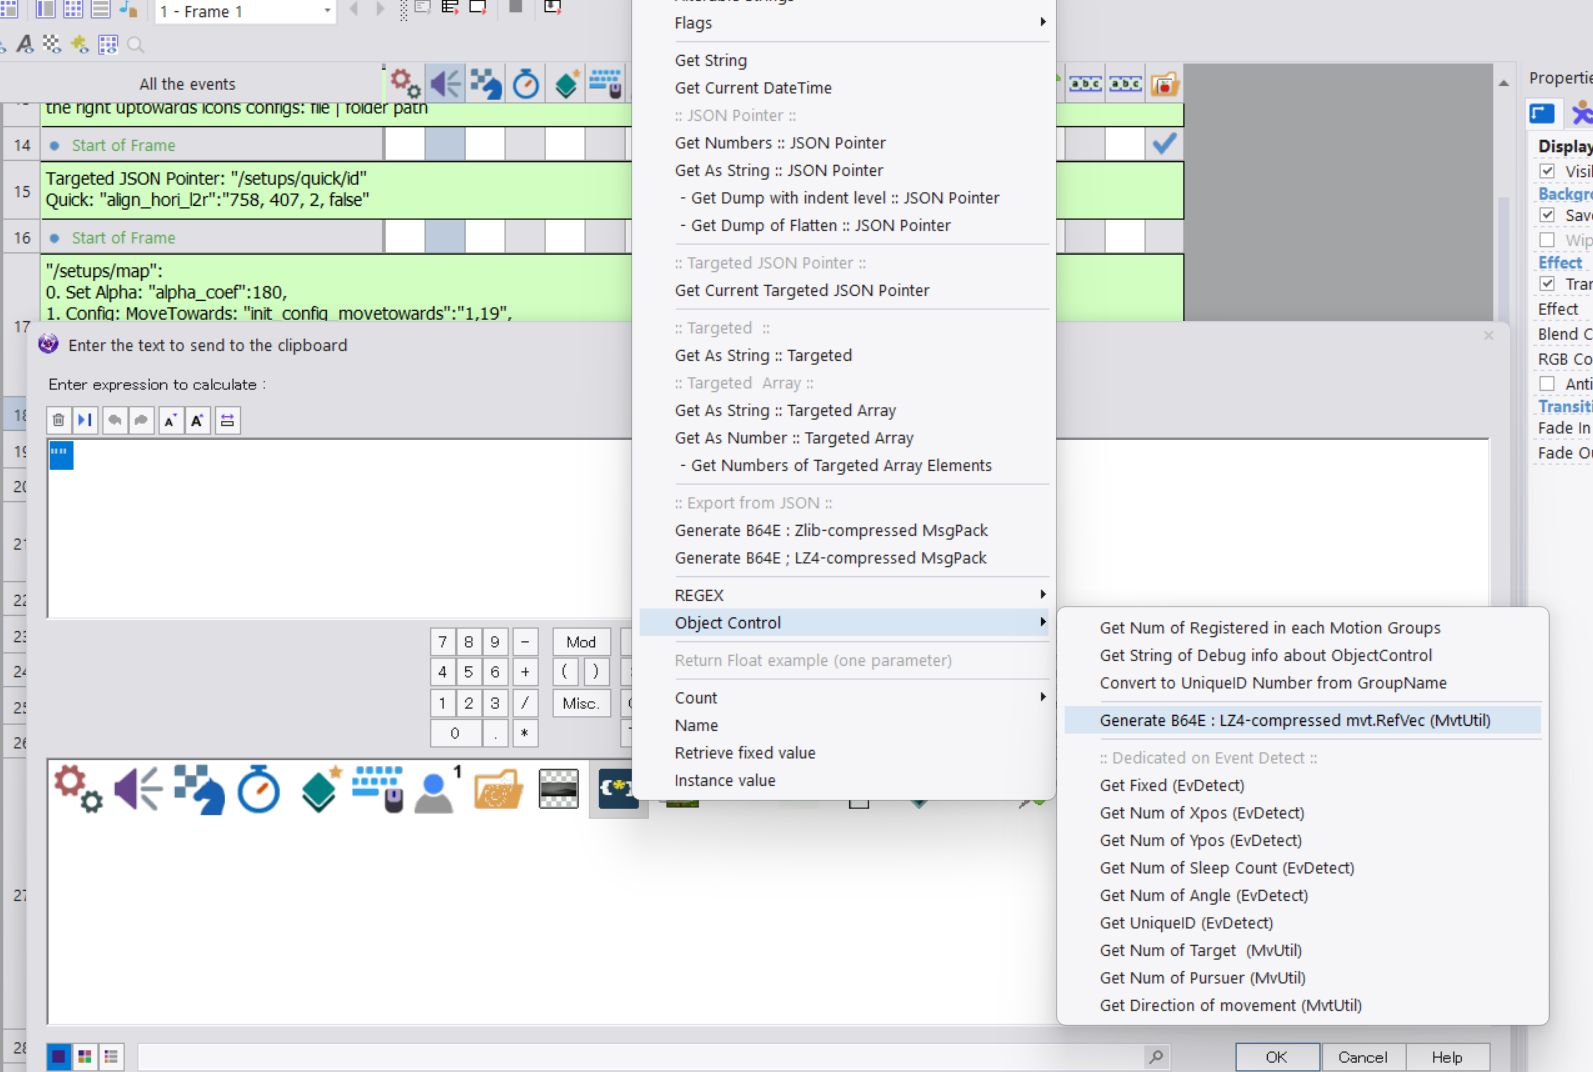Click the larger font size A icon
The image size is (1593, 1072).
click(x=197, y=421)
